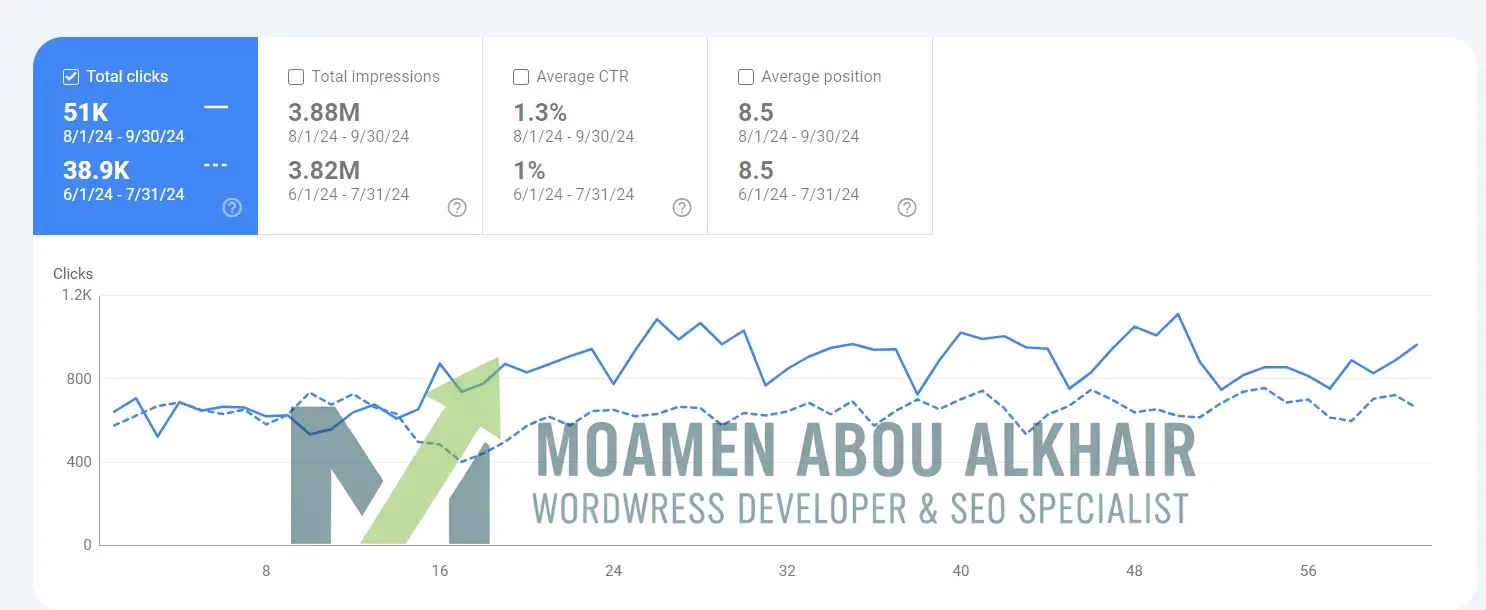
Task: Click the green arrow watermark logo
Action: coord(430,450)
